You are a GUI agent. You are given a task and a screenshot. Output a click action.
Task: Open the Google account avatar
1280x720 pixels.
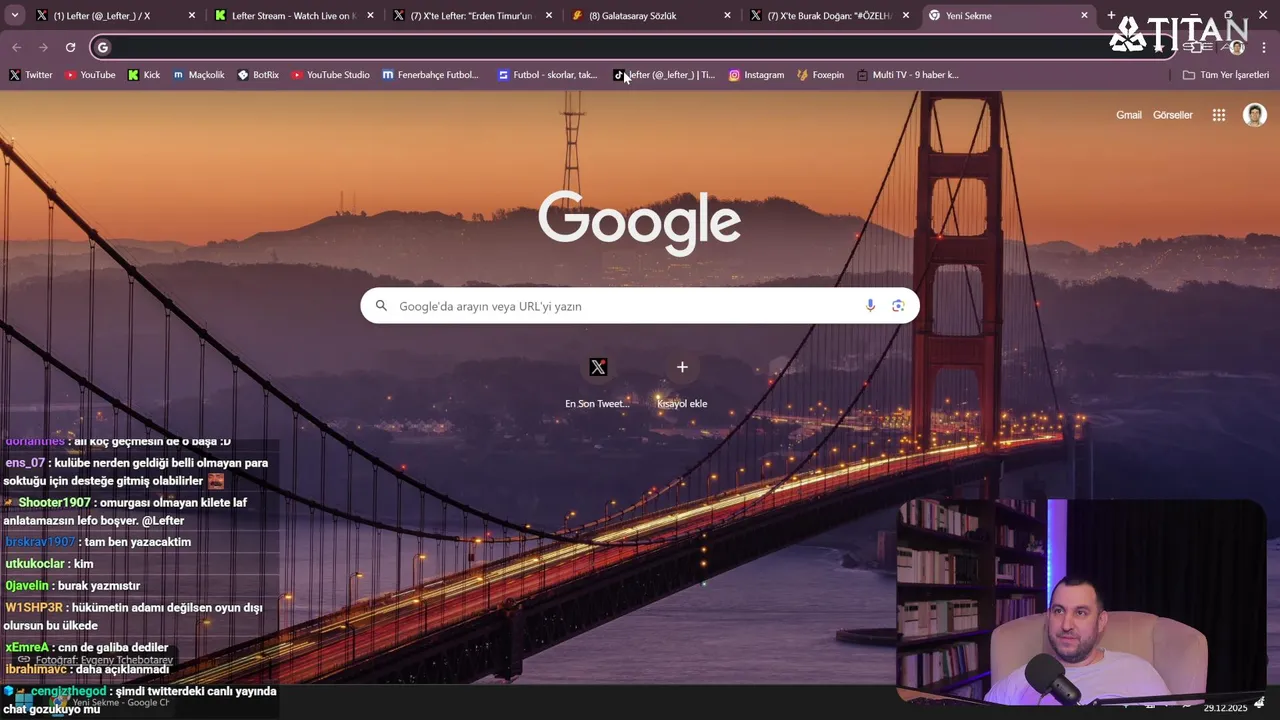(1254, 115)
